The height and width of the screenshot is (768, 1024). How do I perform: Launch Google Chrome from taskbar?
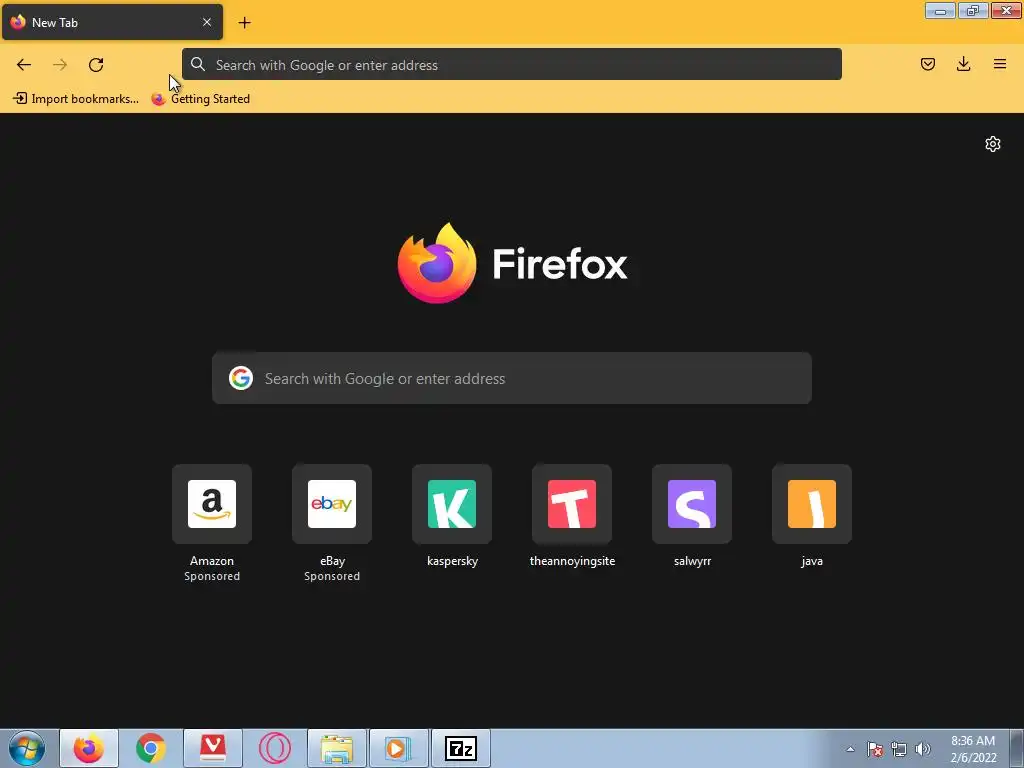coord(151,748)
